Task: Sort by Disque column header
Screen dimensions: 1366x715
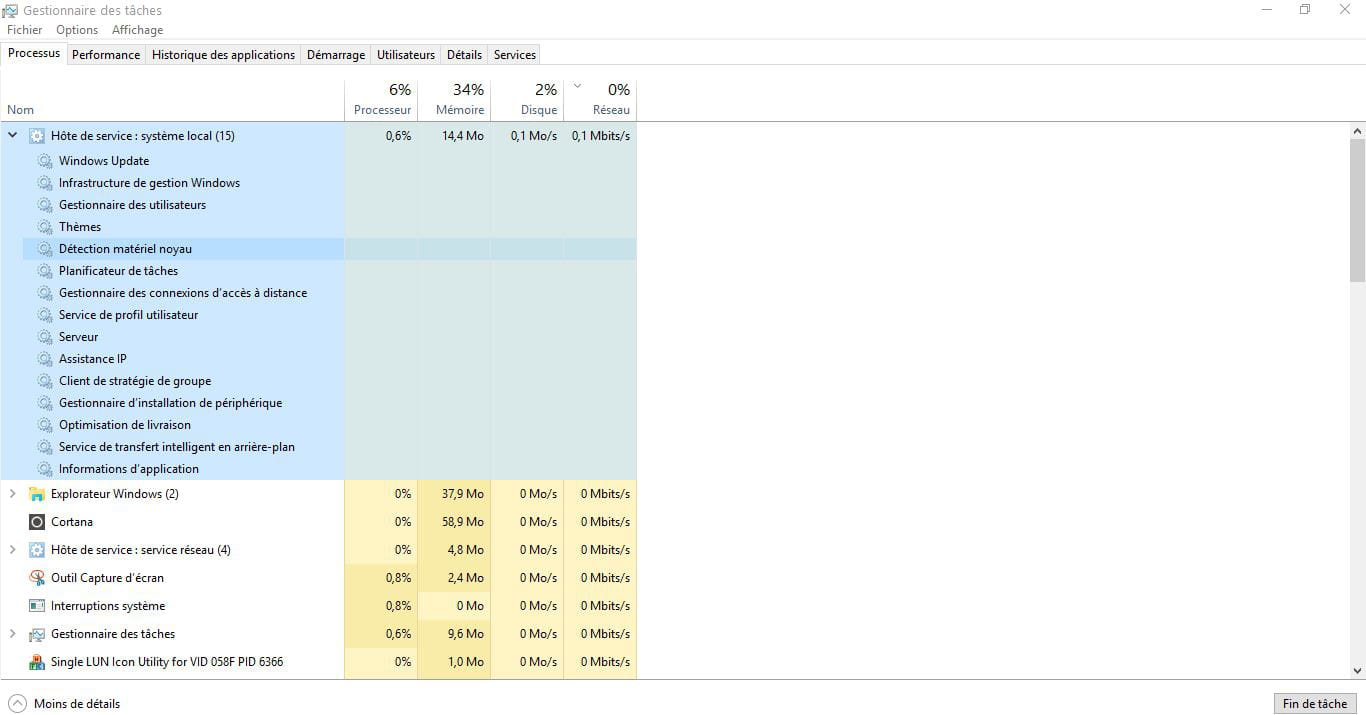Action: [x=527, y=100]
